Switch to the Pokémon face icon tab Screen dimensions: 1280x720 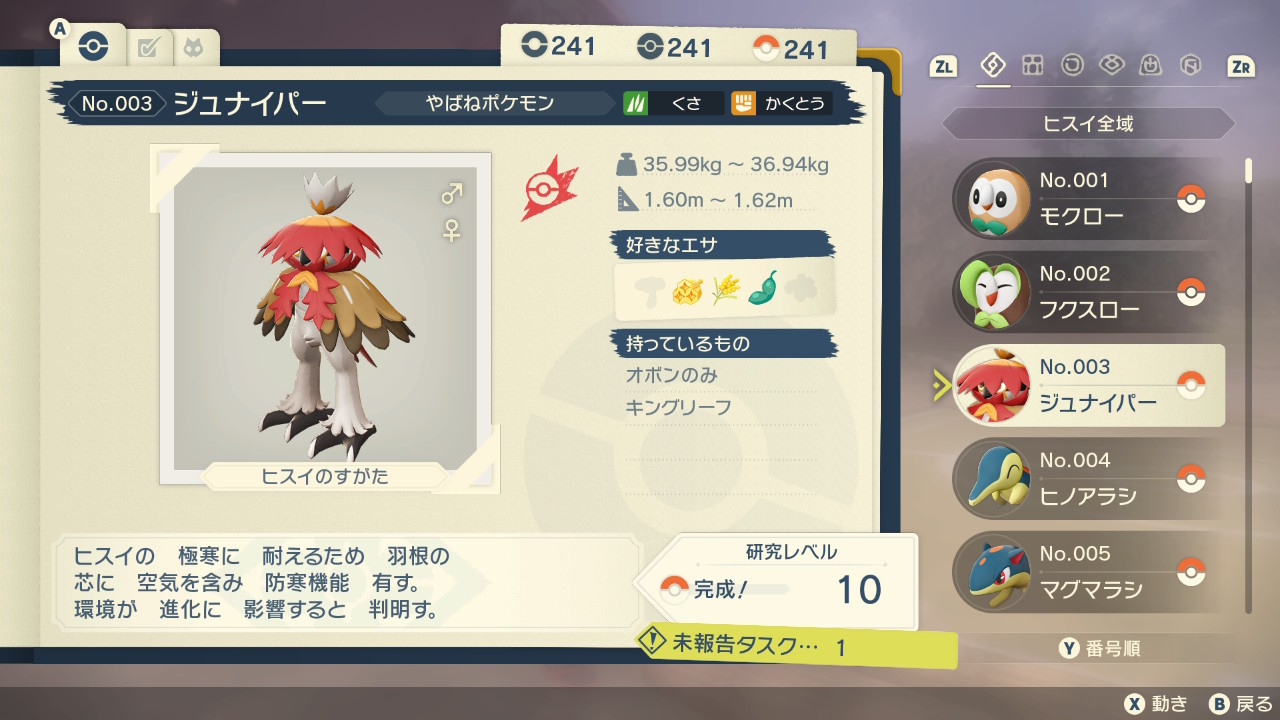click(191, 47)
